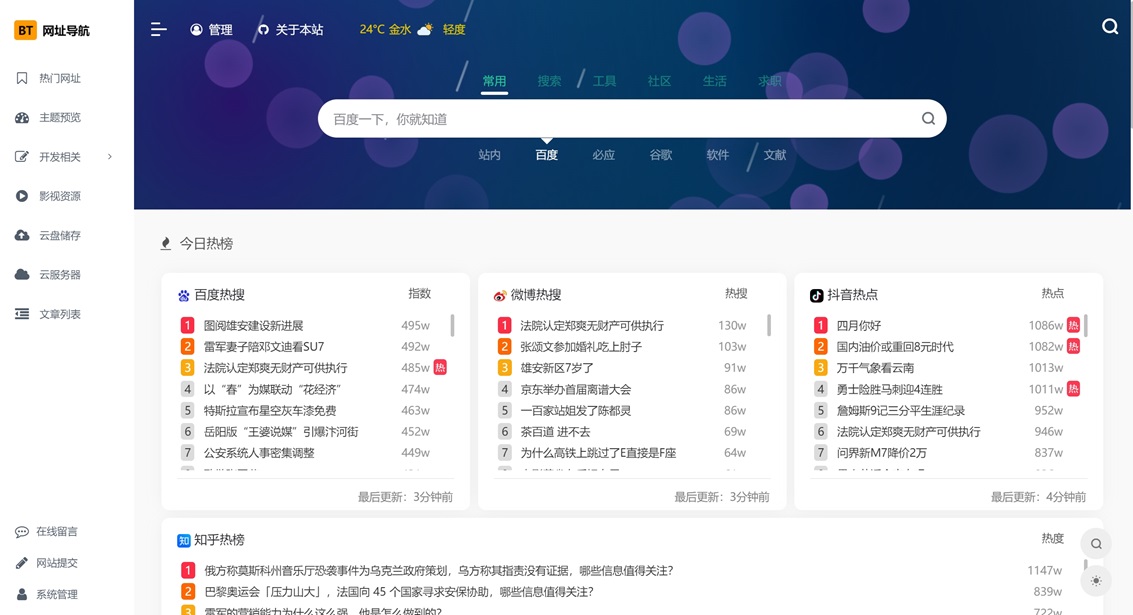Viewport: 1133px width, 615px height.
Task: Expand the 开发相关 submenu chevron
Action: [x=110, y=156]
